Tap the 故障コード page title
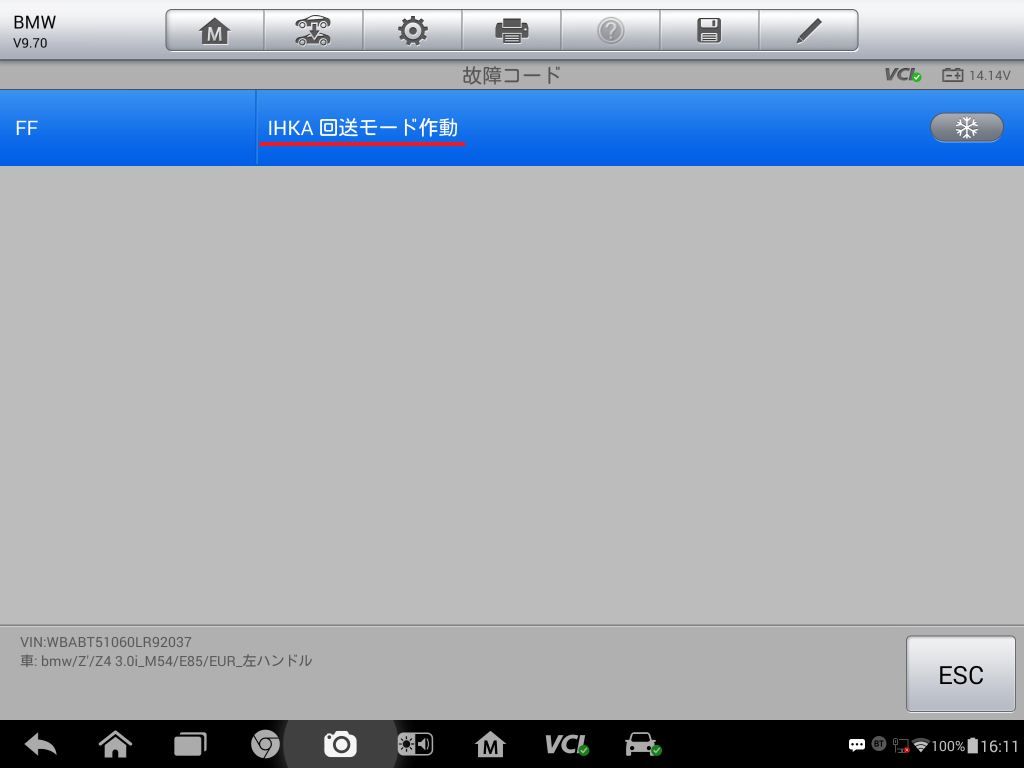Screen dimensions: 1024x768 [x=511, y=75]
